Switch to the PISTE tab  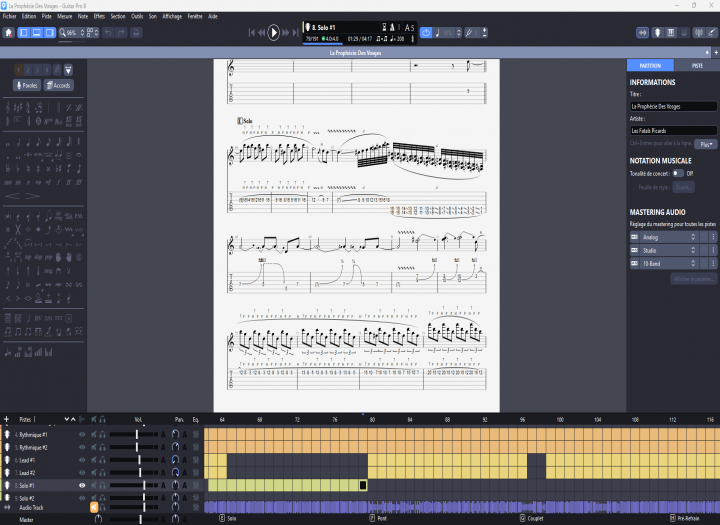click(696, 65)
